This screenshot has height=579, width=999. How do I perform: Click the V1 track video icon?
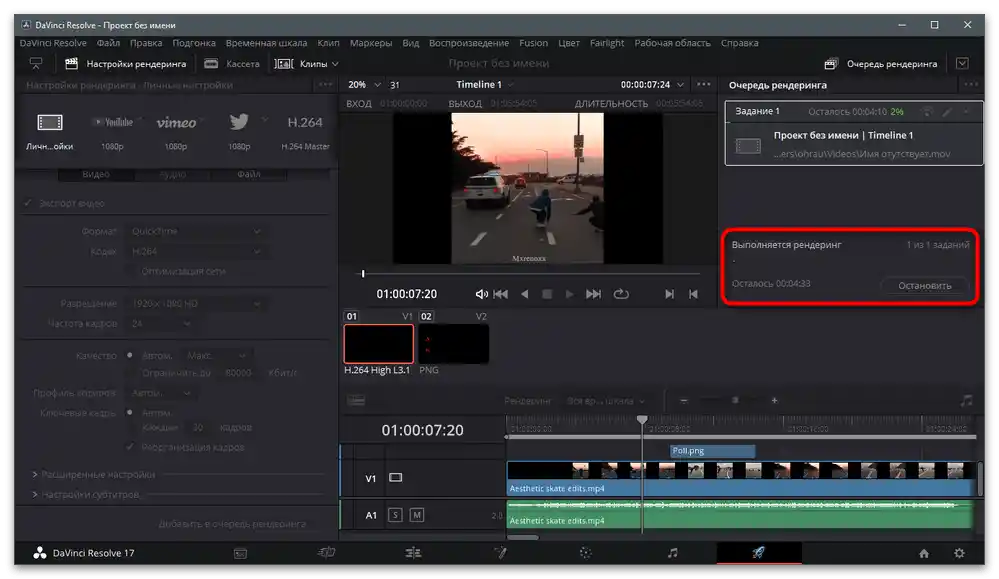click(396, 478)
